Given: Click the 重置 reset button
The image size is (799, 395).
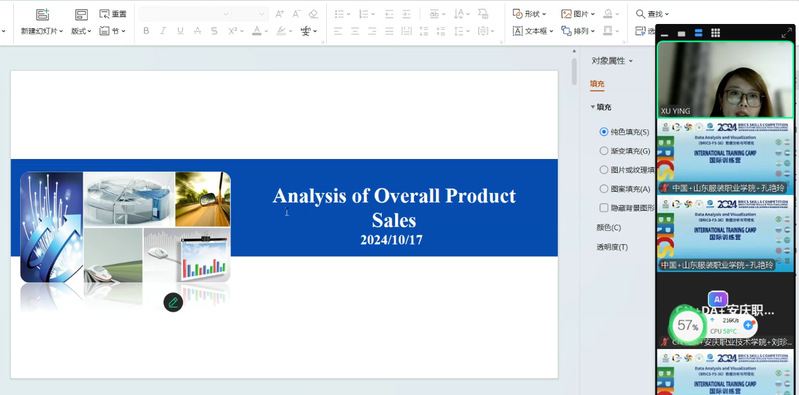Looking at the screenshot, I should tap(113, 14).
